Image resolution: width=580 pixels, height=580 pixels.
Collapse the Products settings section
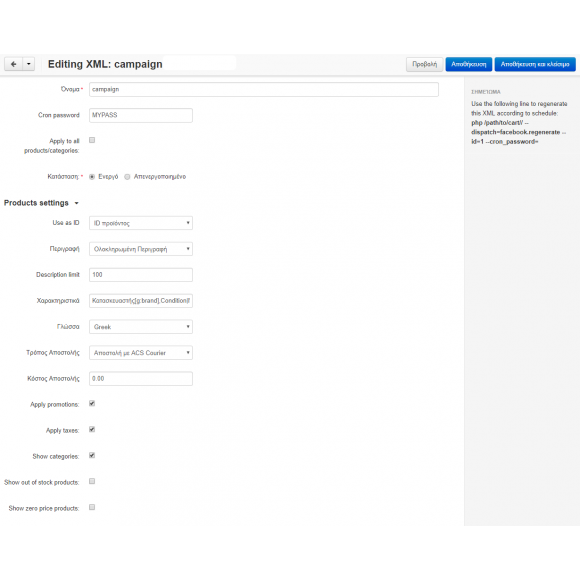[x=41, y=203]
